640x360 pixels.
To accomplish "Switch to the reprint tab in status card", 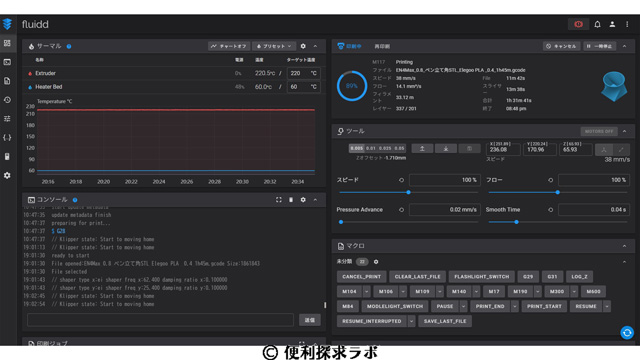I will click(382, 47).
